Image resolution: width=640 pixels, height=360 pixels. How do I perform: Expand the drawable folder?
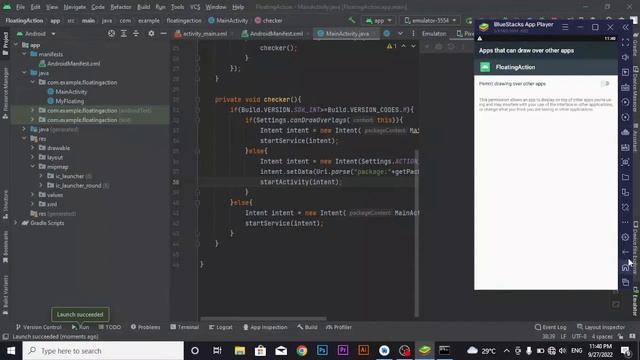click(33, 148)
